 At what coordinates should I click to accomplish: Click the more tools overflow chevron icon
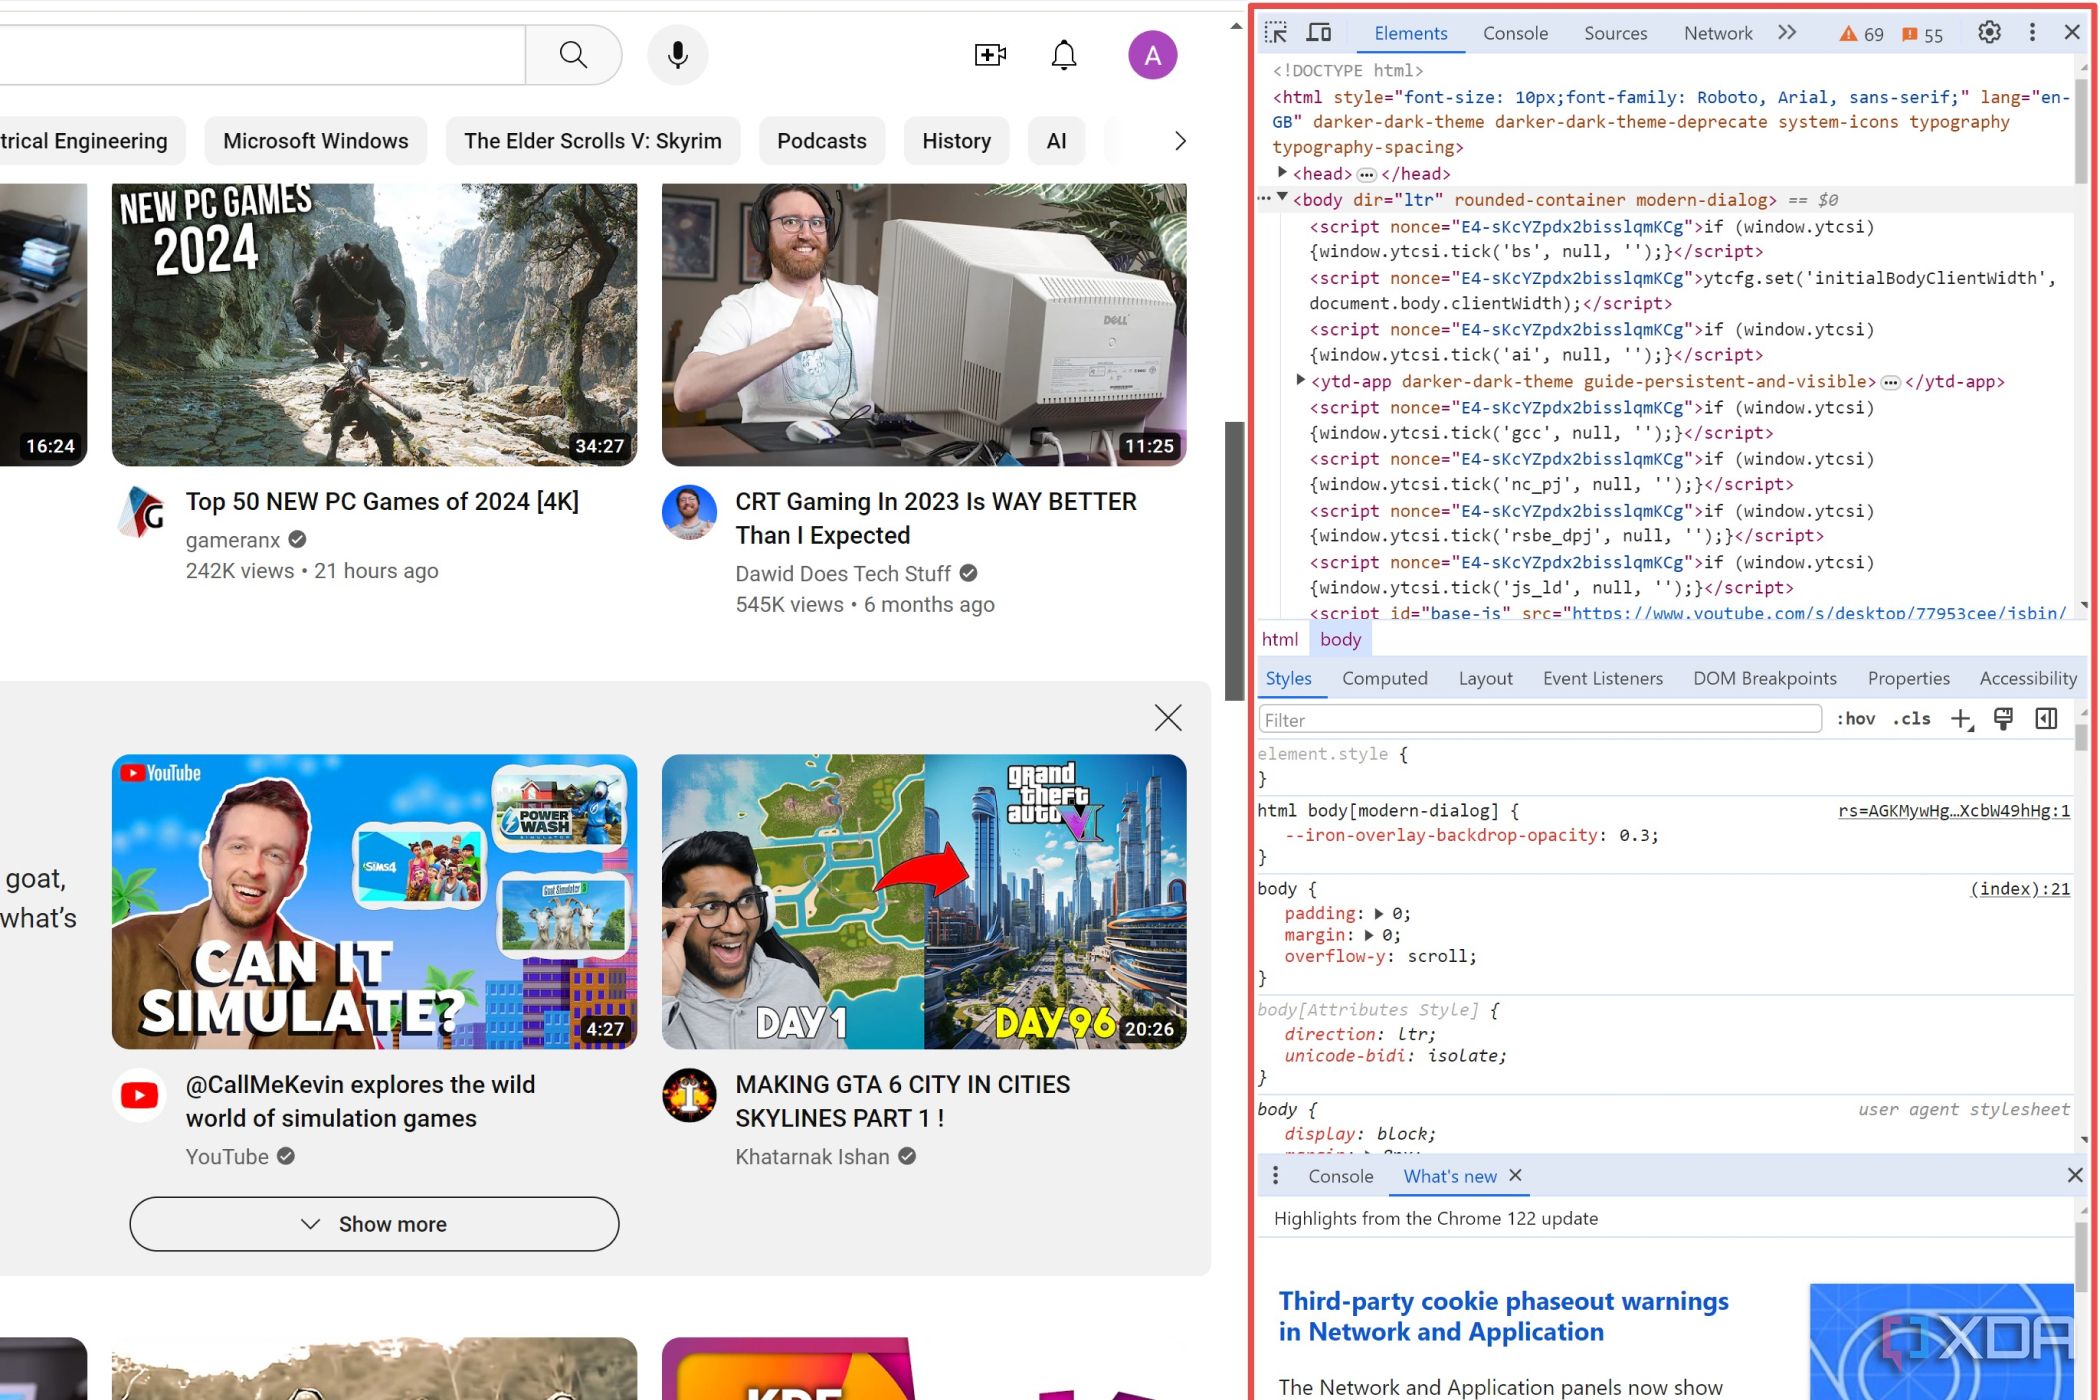tap(1794, 34)
